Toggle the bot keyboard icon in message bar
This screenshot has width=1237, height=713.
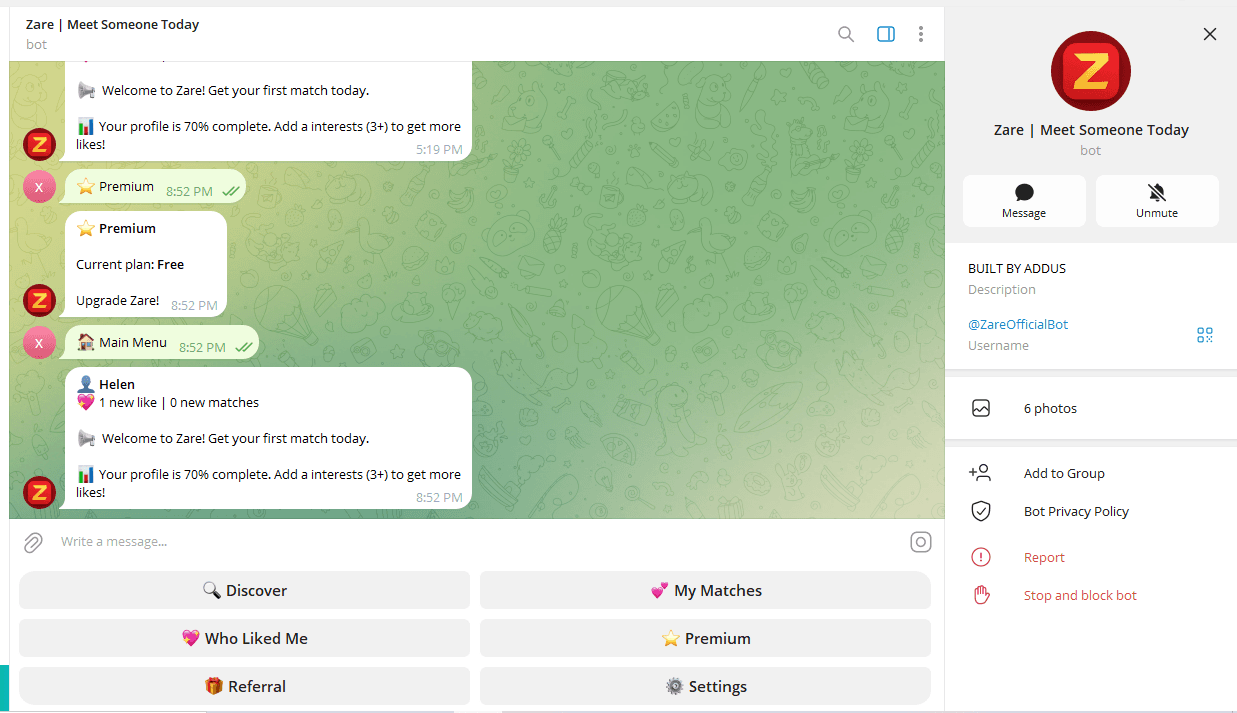coord(921,542)
